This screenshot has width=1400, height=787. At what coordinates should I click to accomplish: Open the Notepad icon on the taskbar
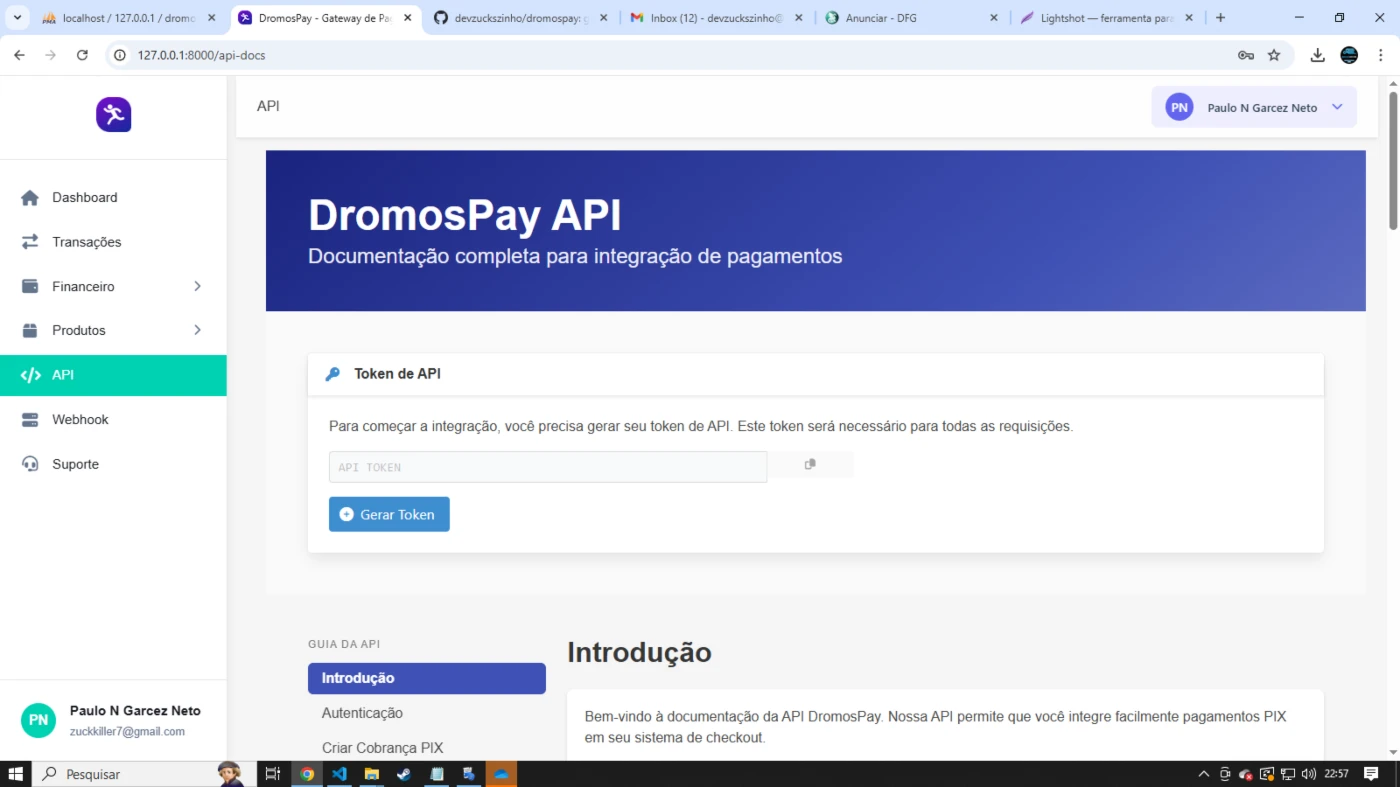(x=436, y=774)
